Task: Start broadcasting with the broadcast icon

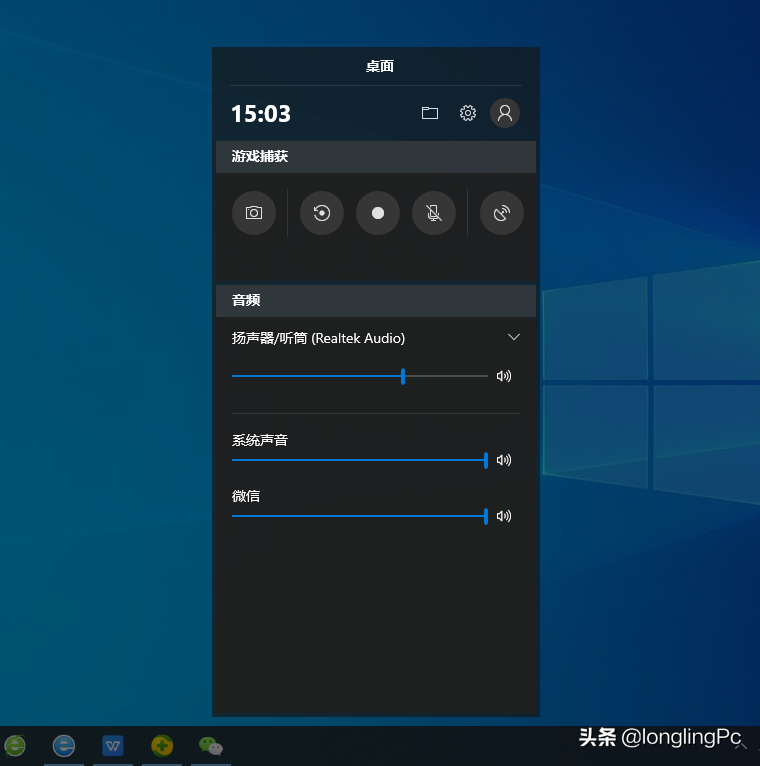Action: pos(502,213)
